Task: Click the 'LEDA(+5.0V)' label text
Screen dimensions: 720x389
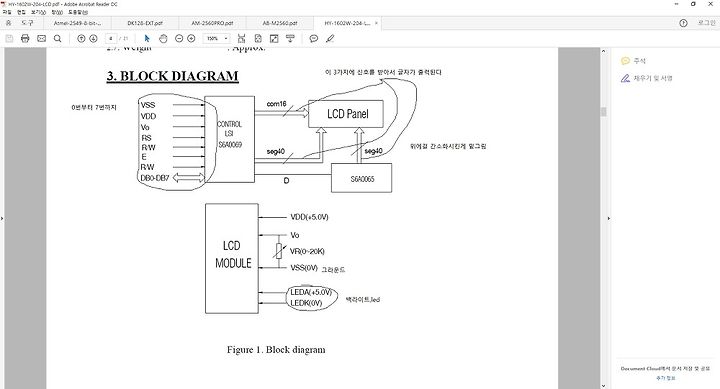Action: [x=311, y=292]
